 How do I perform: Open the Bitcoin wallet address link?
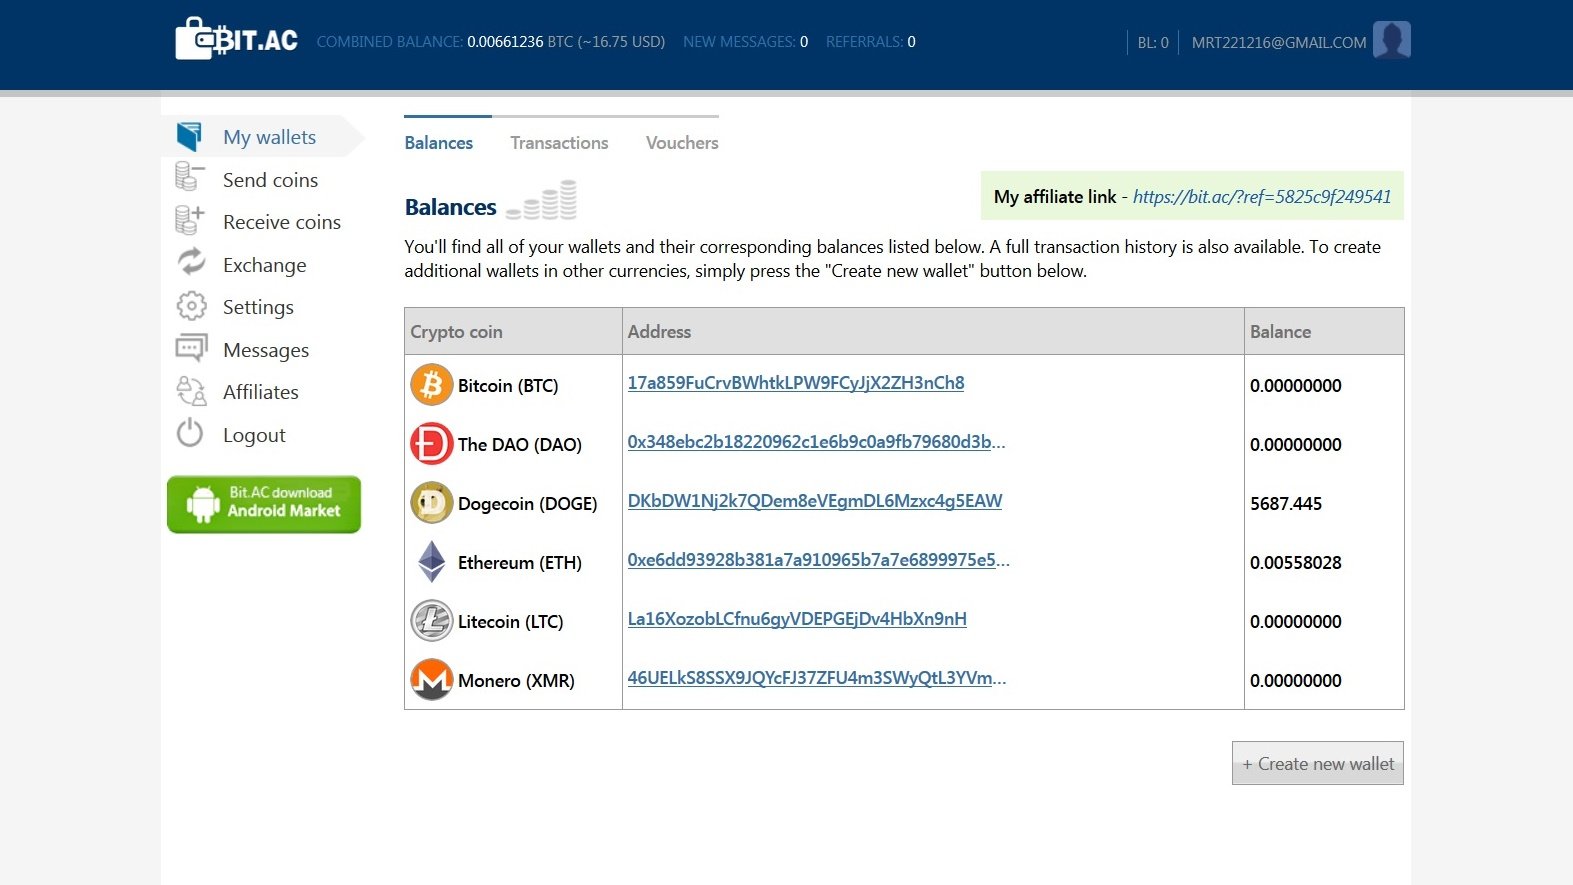(x=796, y=383)
